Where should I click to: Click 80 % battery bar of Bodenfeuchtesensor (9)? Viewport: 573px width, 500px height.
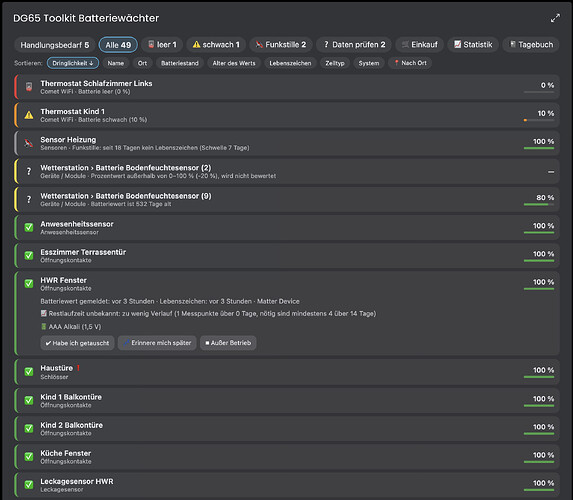pyautogui.click(x=539, y=204)
